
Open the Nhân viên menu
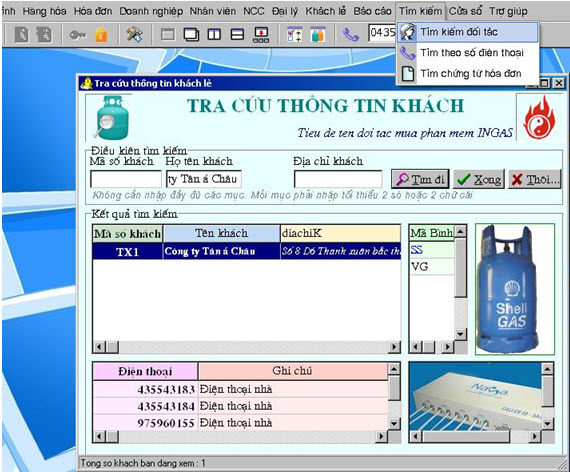click(213, 11)
